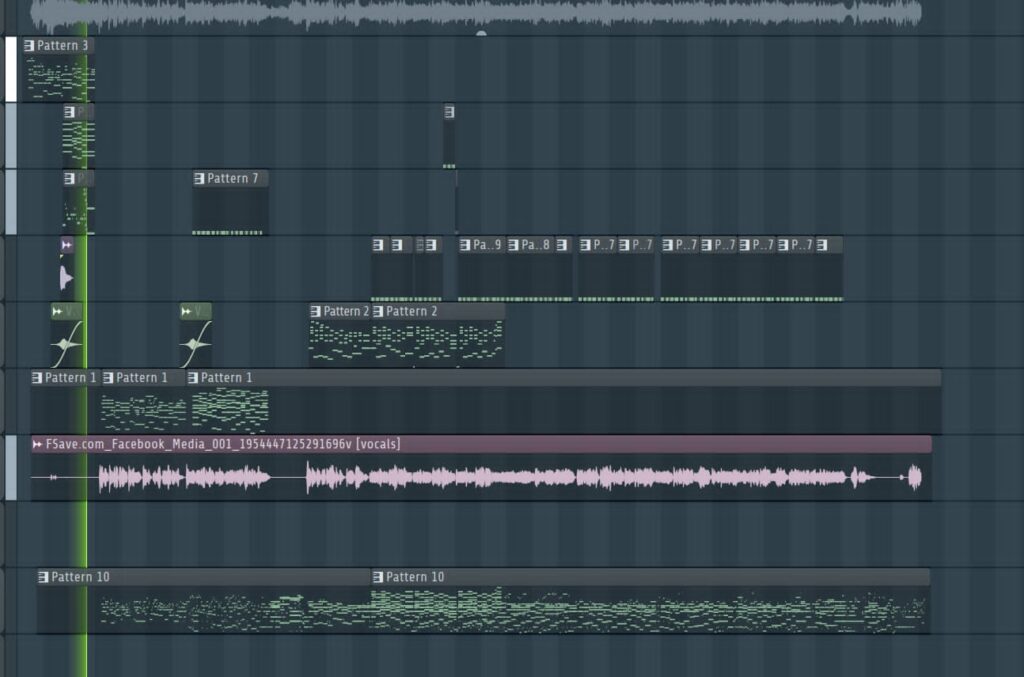Open the clip menu of the Pa..9 clip
The height and width of the screenshot is (677, 1024).
click(466, 245)
